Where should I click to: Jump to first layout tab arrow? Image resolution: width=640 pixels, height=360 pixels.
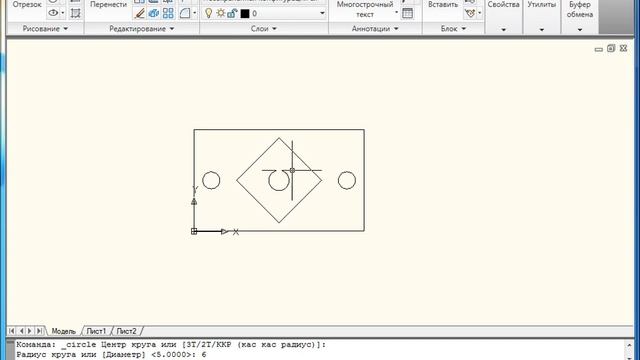click(11, 331)
